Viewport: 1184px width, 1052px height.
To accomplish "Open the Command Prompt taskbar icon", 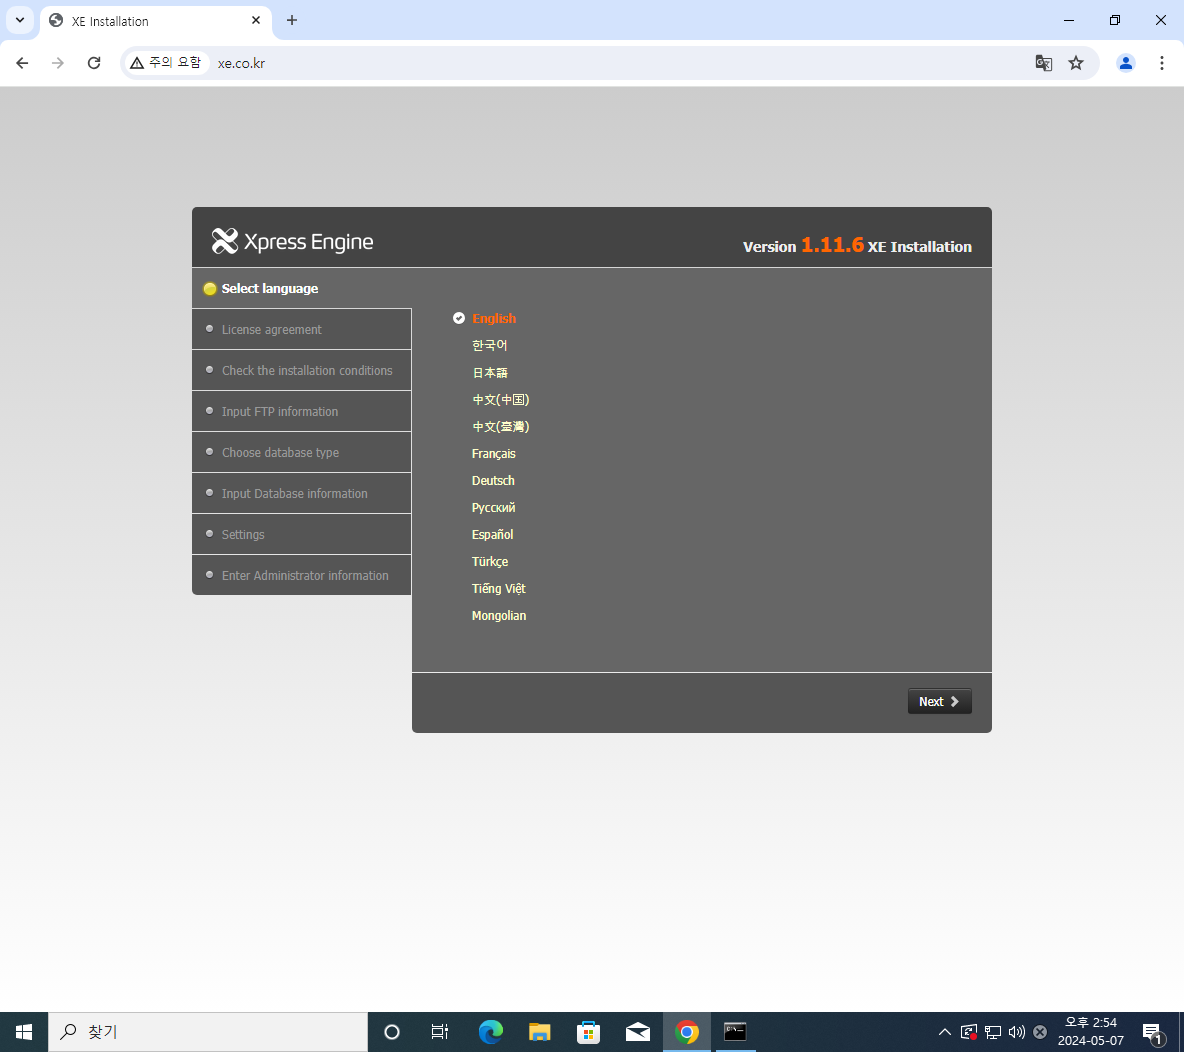I will coord(735,1032).
